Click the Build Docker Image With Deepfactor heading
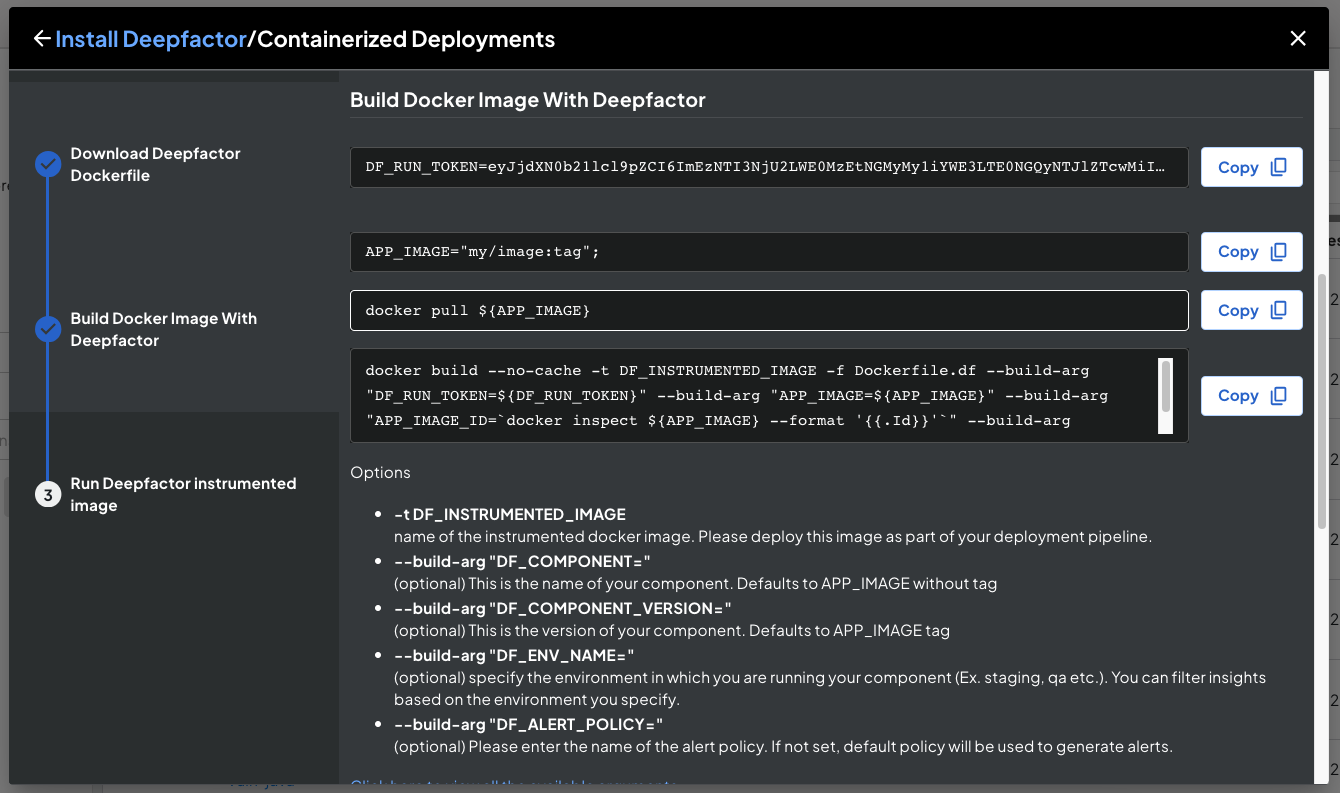The height and width of the screenshot is (793, 1340). (528, 100)
